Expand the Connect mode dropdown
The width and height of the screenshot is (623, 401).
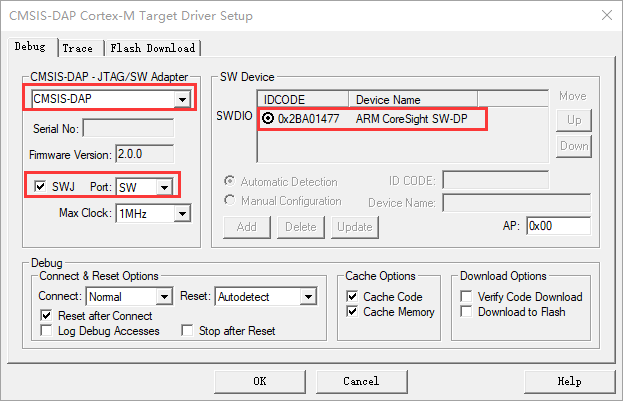(x=163, y=297)
